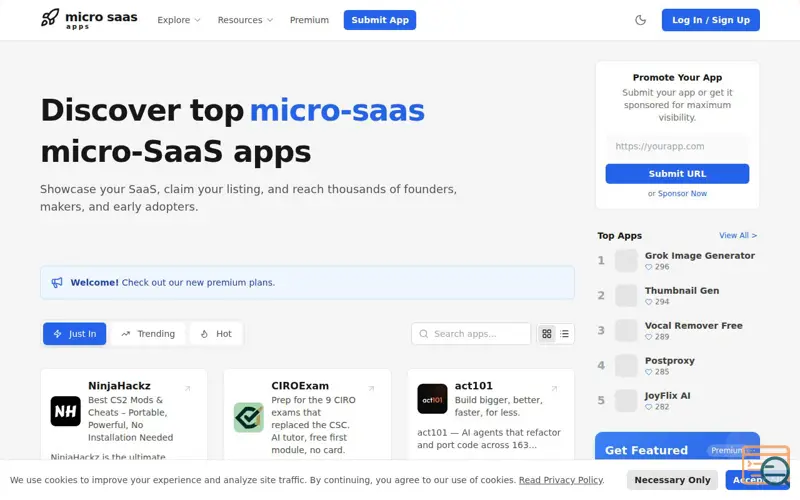
Task: Click the heart icon showing 296 likes
Action: tap(648, 267)
